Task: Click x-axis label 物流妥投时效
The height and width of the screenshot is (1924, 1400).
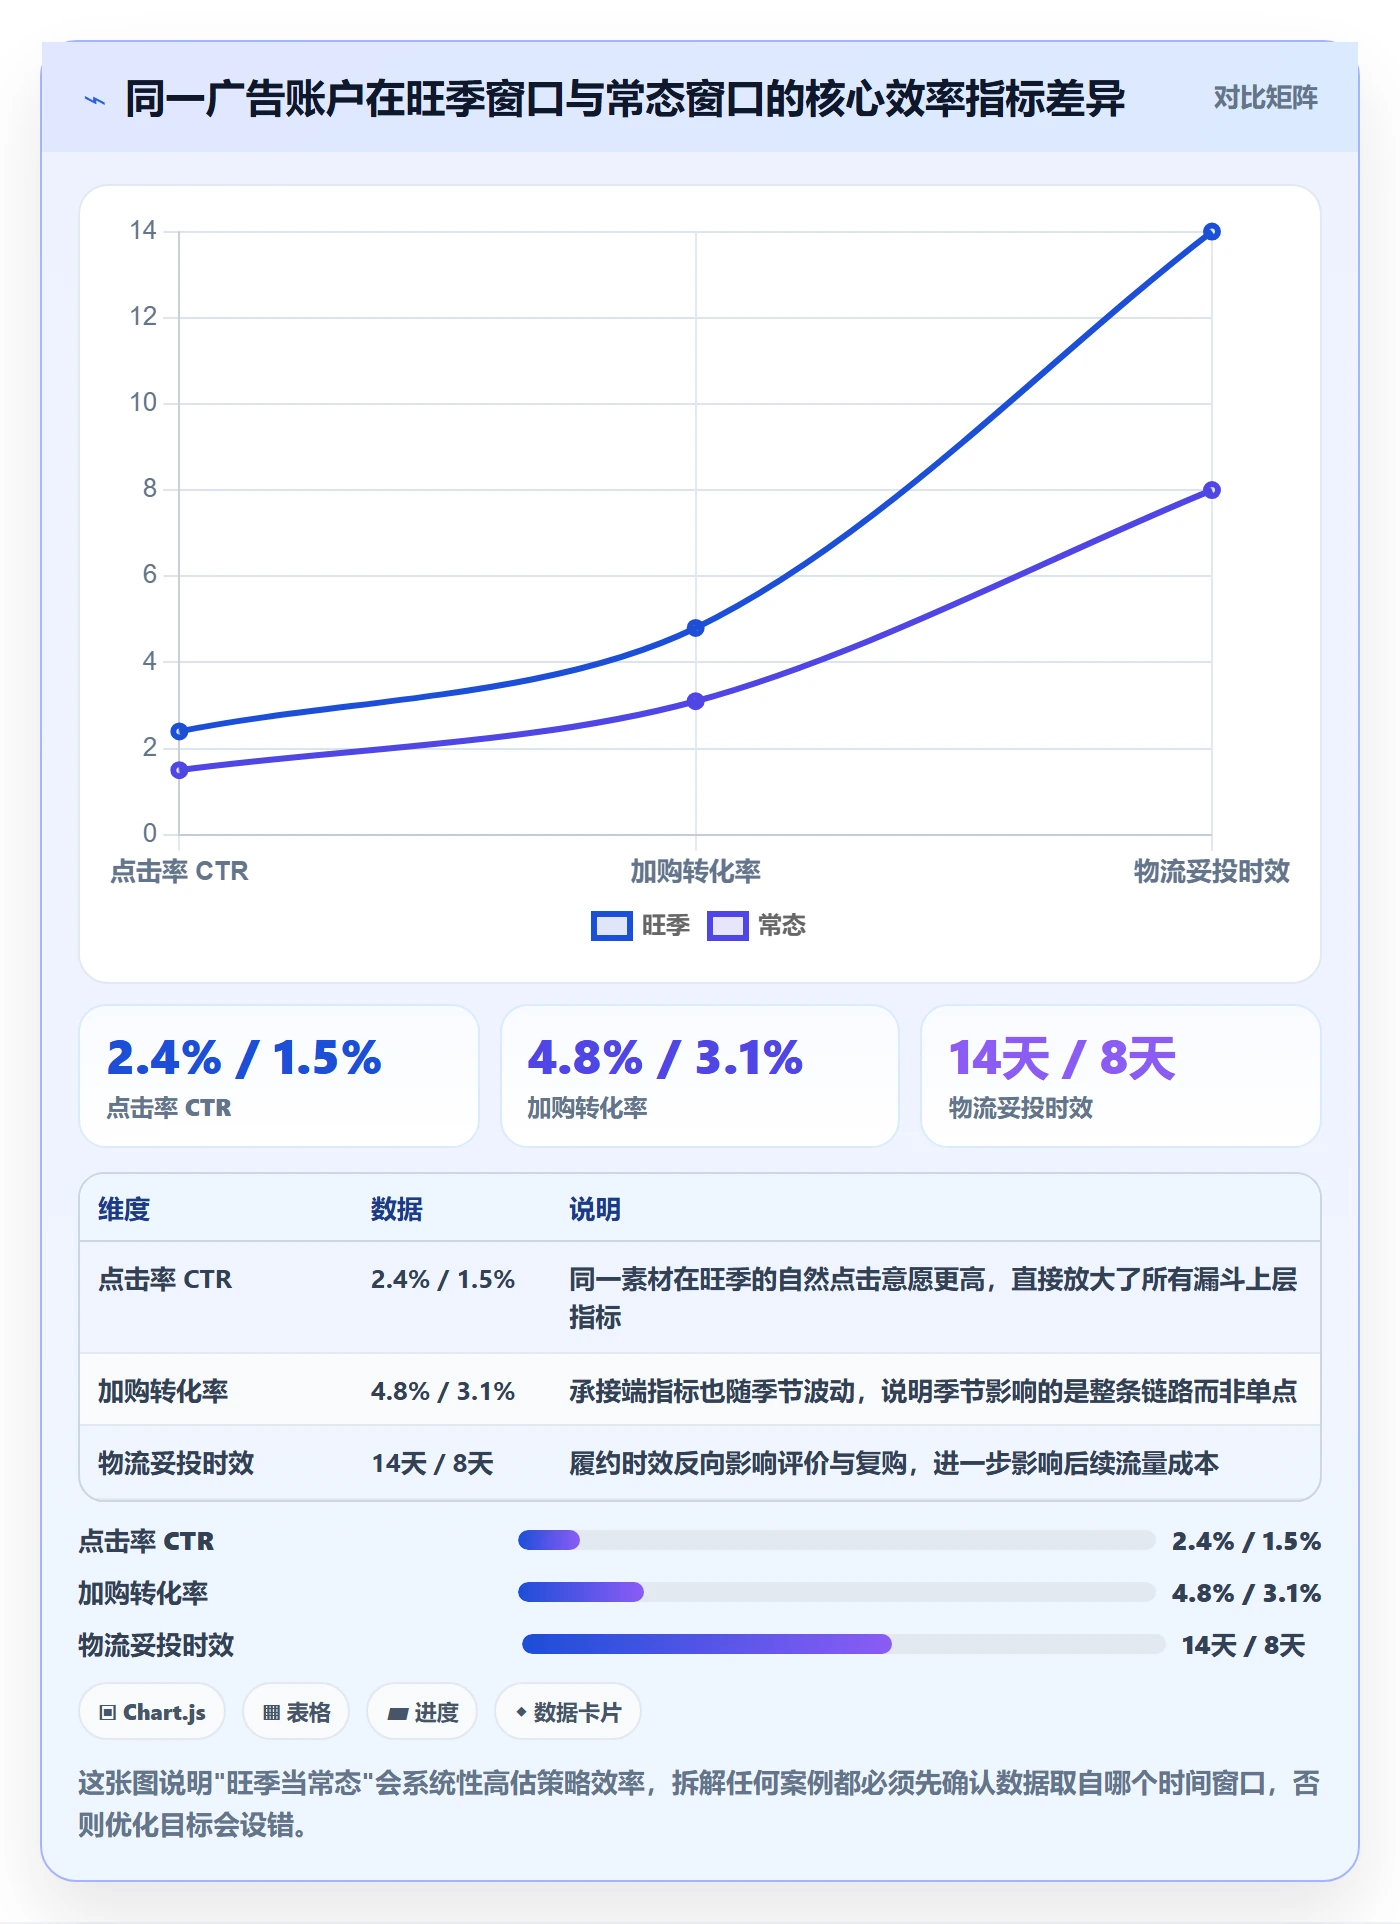Action: (x=1211, y=871)
